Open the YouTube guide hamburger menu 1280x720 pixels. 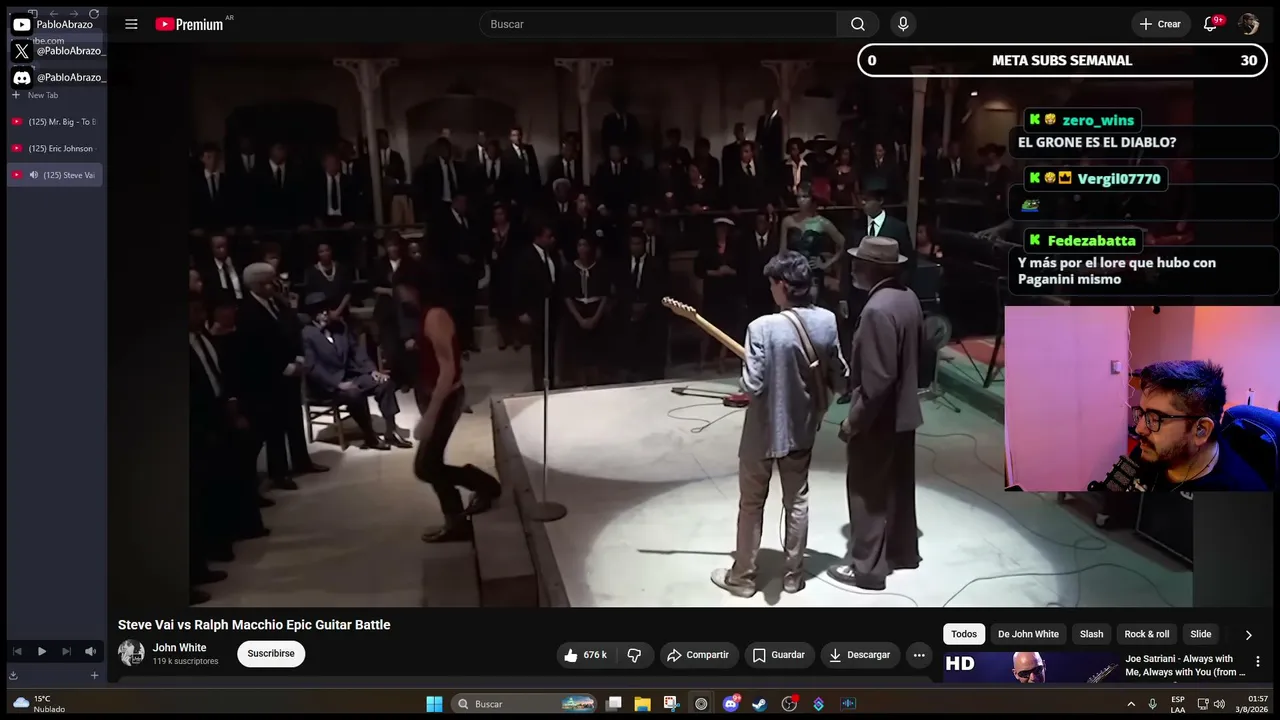click(131, 24)
